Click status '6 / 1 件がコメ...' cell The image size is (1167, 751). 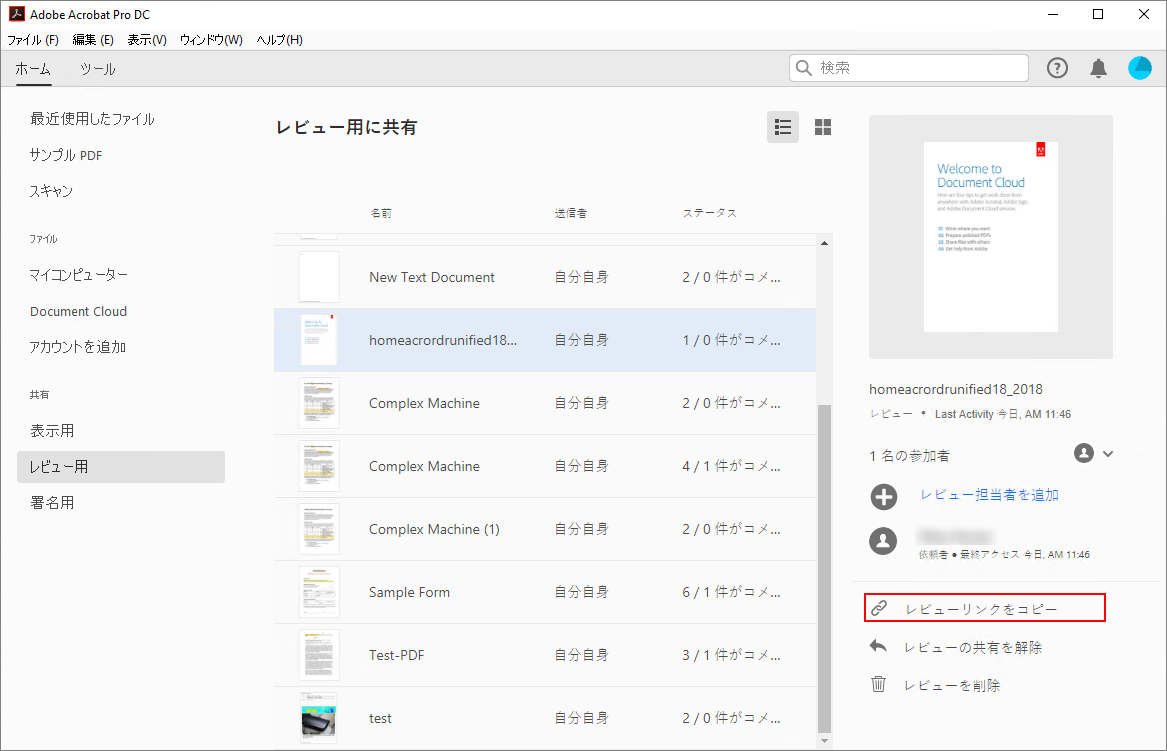tap(732, 592)
